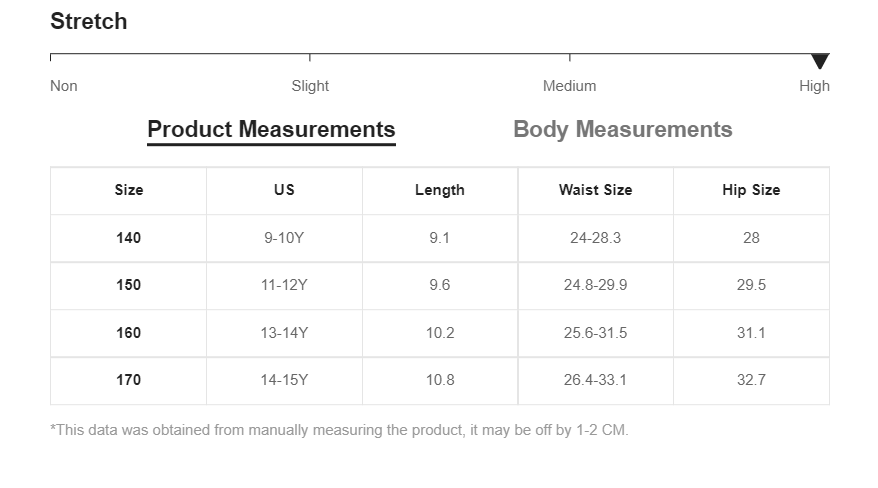
Task: Click the Hip Size column header
Action: (x=751, y=190)
